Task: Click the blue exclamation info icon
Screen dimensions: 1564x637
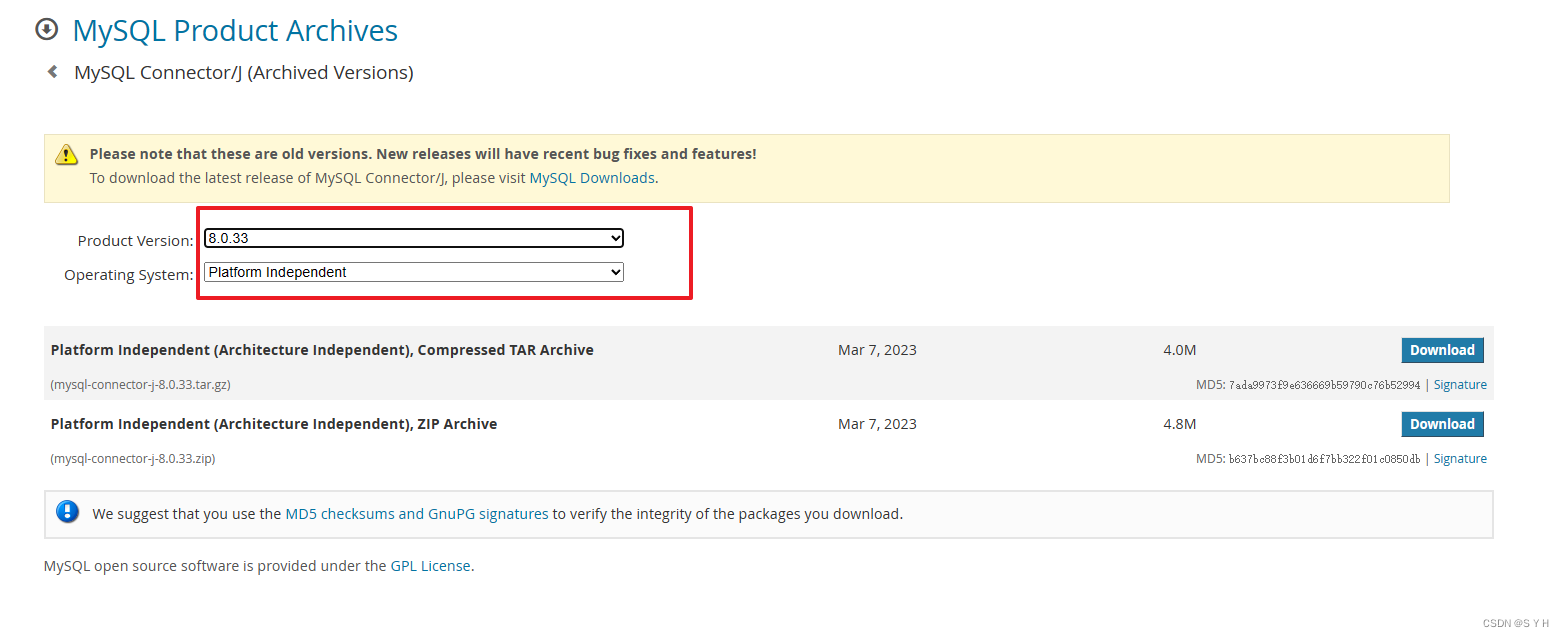Action: point(67,512)
